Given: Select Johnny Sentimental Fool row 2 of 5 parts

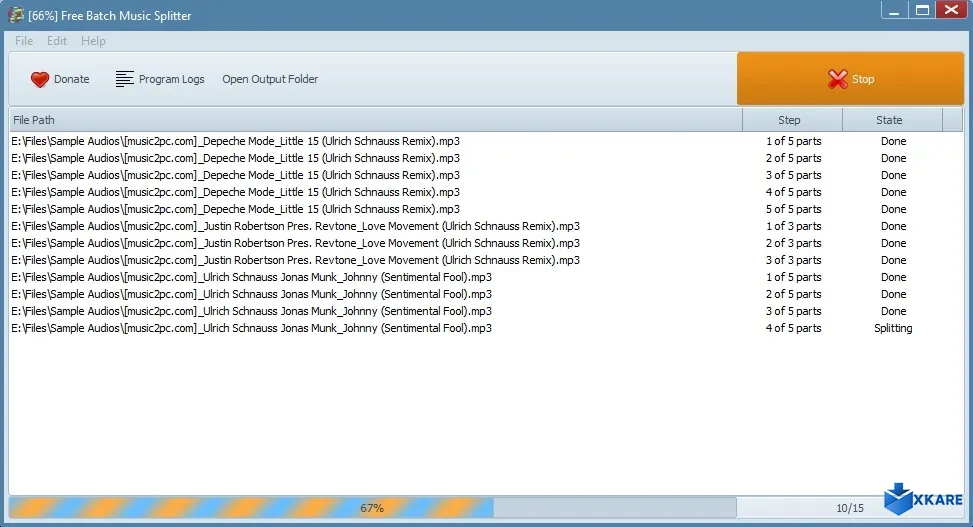Looking at the screenshot, I should (486, 294).
